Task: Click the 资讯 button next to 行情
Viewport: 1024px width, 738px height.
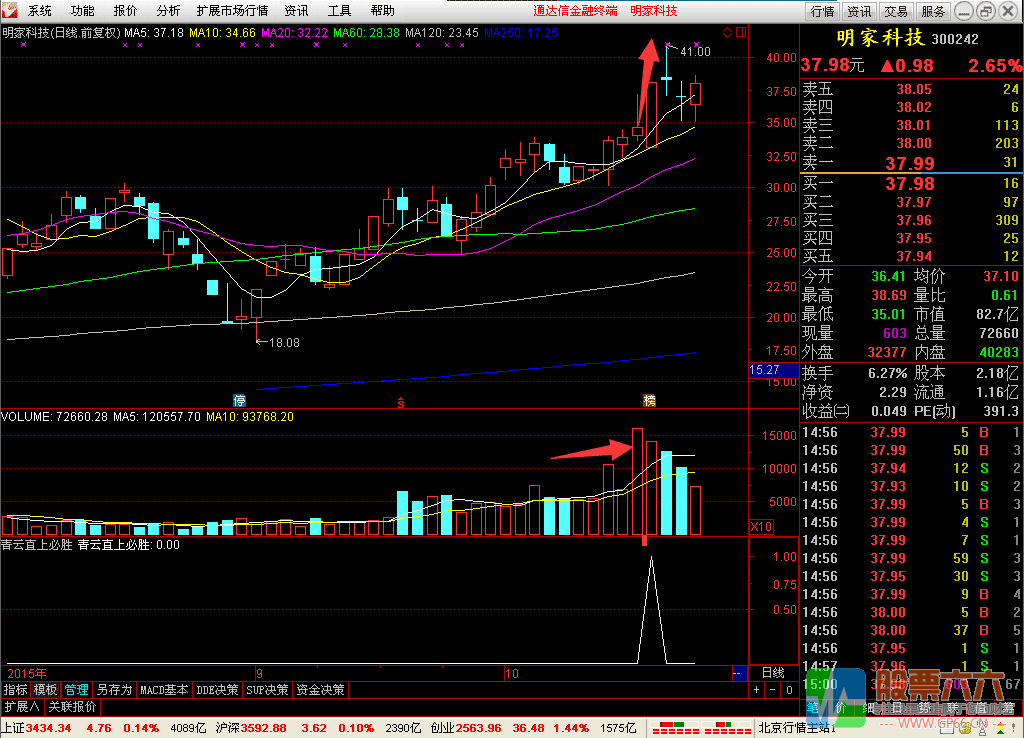Action: (859, 11)
